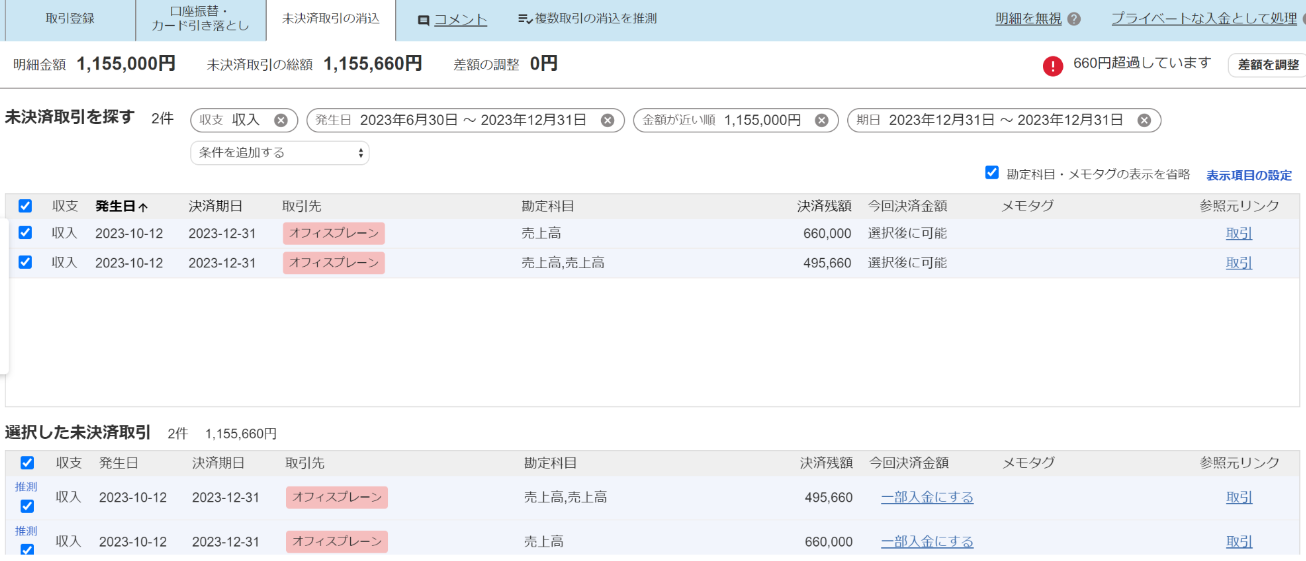The height and width of the screenshot is (561, 1306).
Task: Toggle the select-all checkbox in the search table header
Action: point(25,206)
